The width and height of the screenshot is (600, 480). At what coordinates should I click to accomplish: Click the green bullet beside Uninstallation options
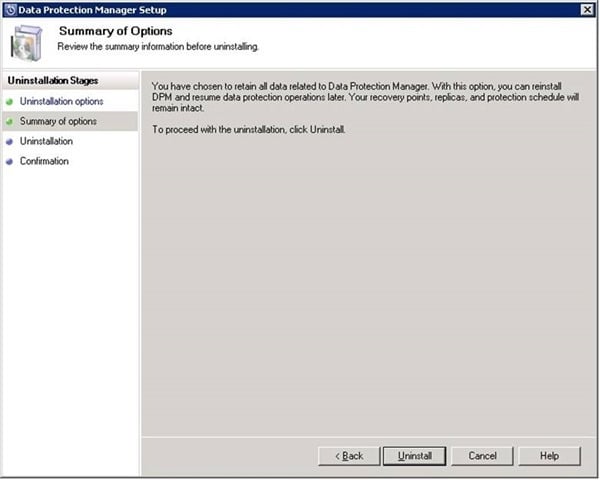tap(10, 102)
